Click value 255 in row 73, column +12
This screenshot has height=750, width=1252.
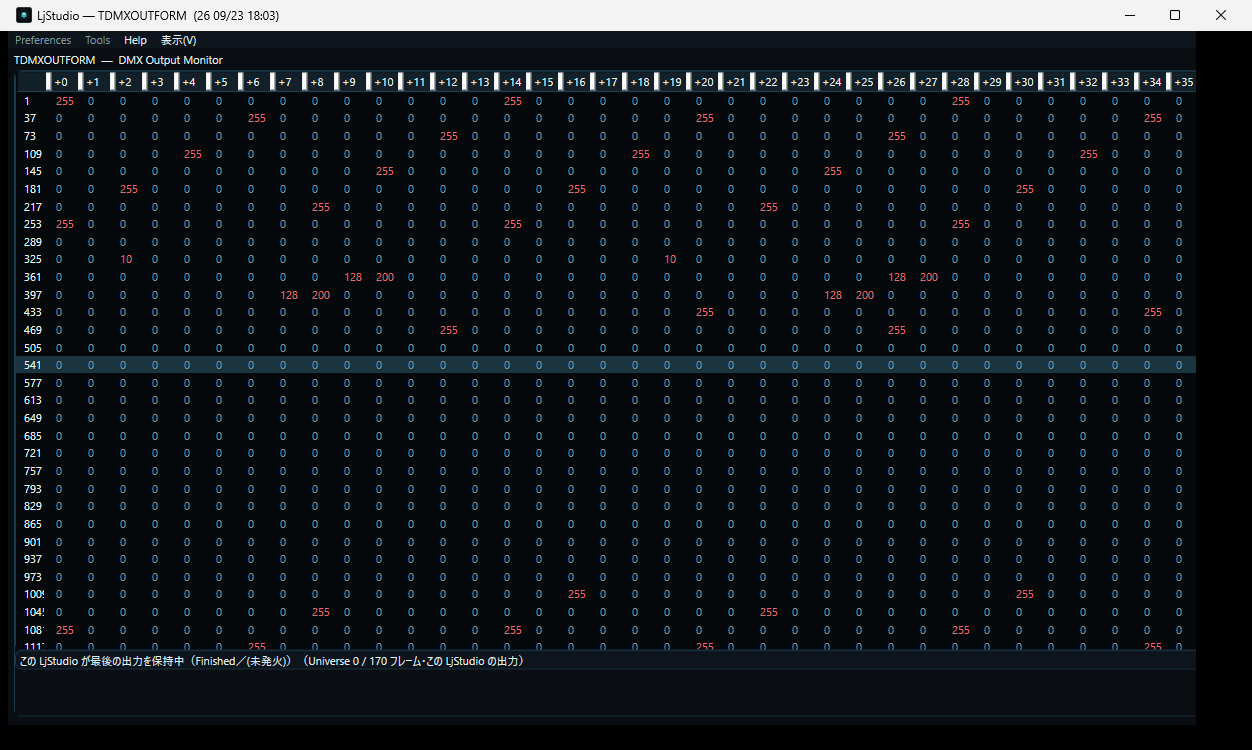[449, 136]
